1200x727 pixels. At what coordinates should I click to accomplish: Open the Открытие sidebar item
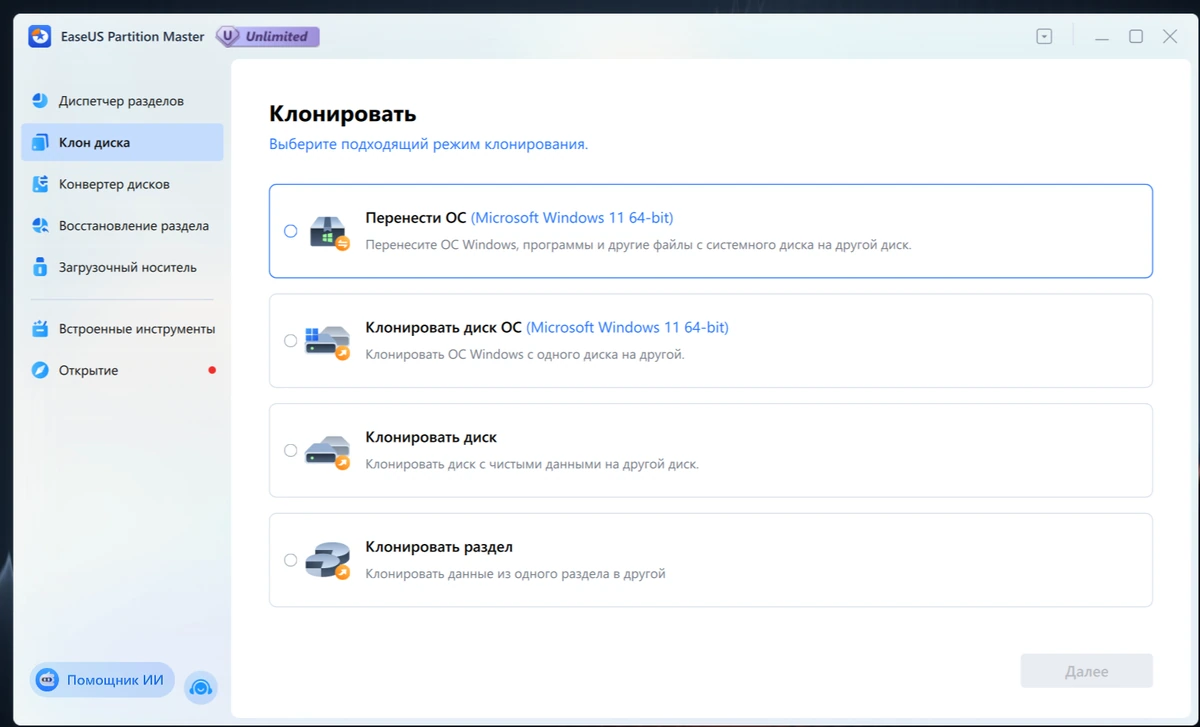pyautogui.click(x=122, y=371)
